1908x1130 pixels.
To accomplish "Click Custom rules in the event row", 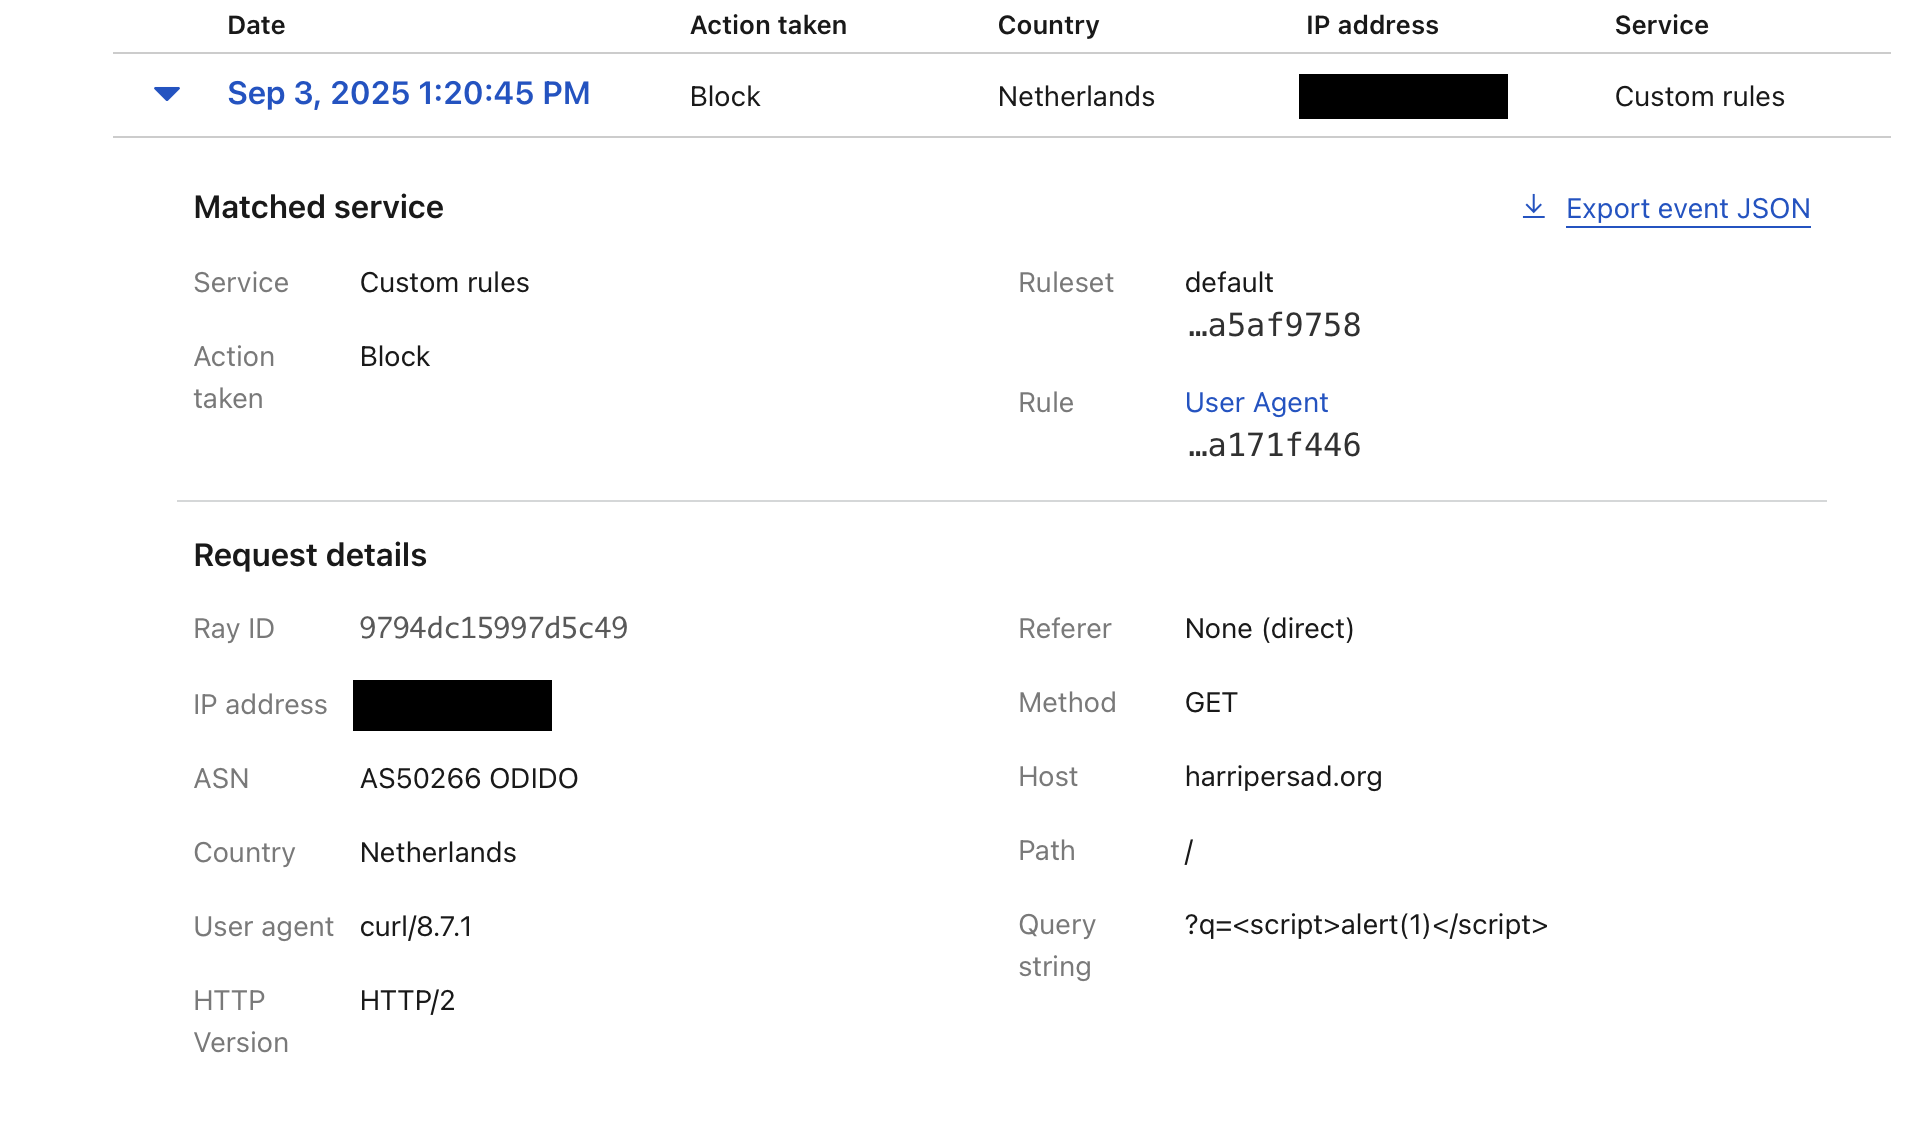I will click(x=1699, y=96).
